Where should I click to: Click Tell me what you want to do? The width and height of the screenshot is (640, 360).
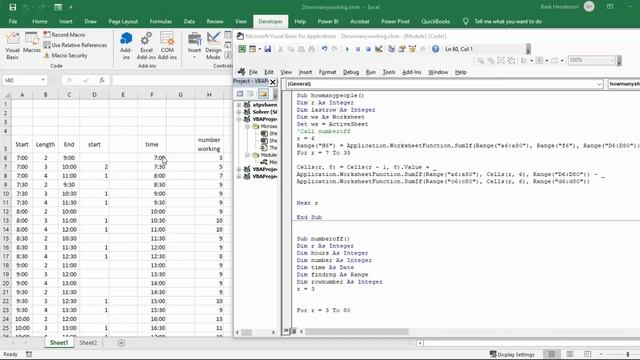coord(508,21)
